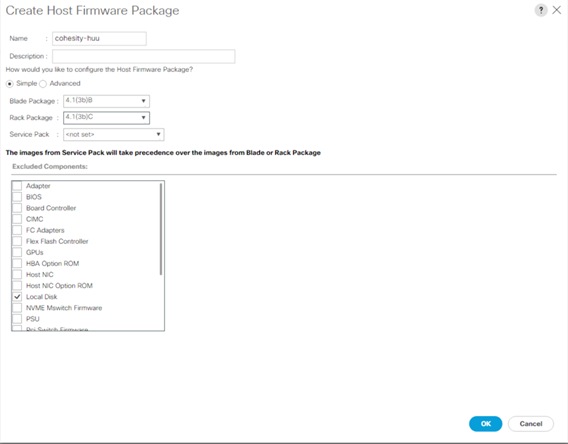Click the Service Pack precedence note text

(x=163, y=152)
